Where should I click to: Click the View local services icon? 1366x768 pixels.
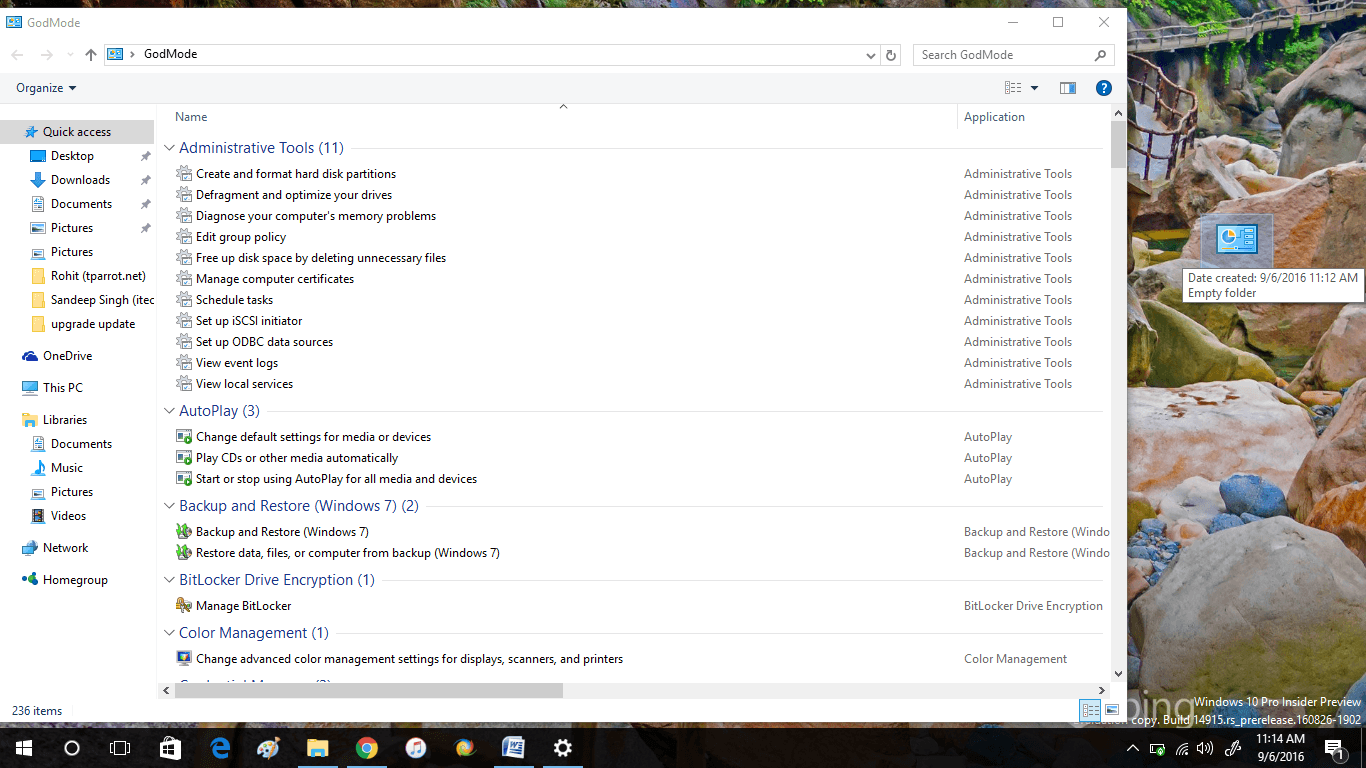click(x=184, y=384)
